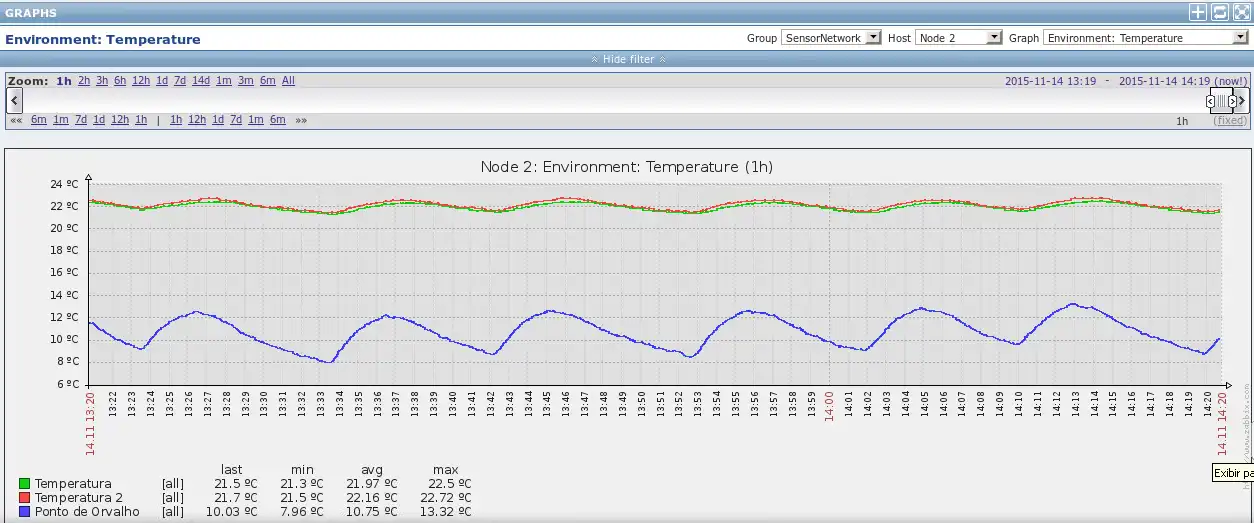1254x523 pixels.
Task: Move forward 1h link after the separator
Action: (176, 120)
